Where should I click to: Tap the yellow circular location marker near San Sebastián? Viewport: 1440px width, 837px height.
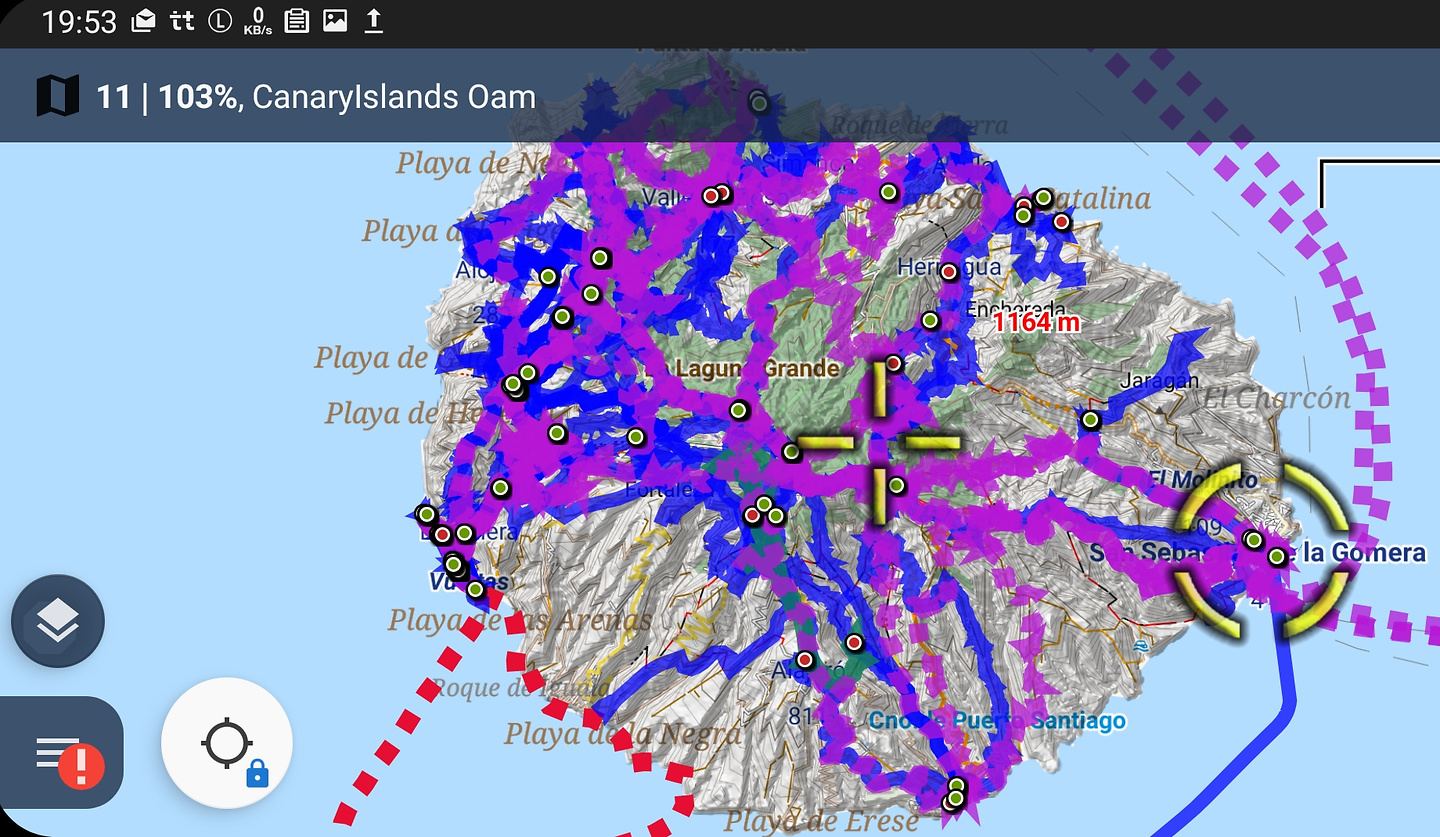(1262, 549)
